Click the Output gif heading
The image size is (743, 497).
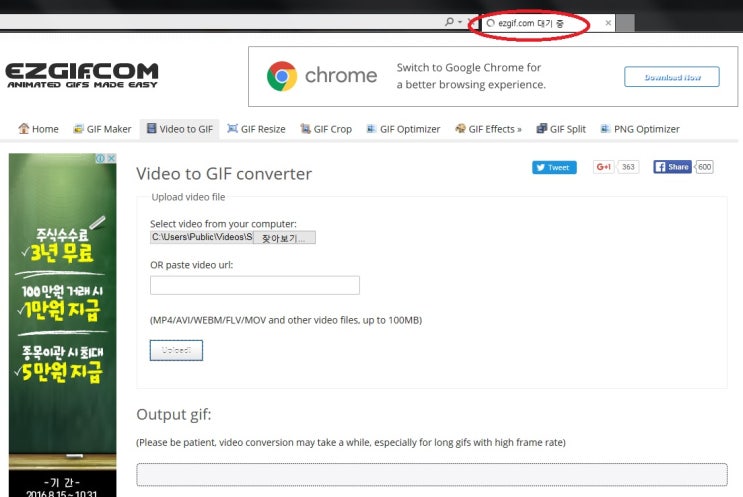(x=173, y=415)
